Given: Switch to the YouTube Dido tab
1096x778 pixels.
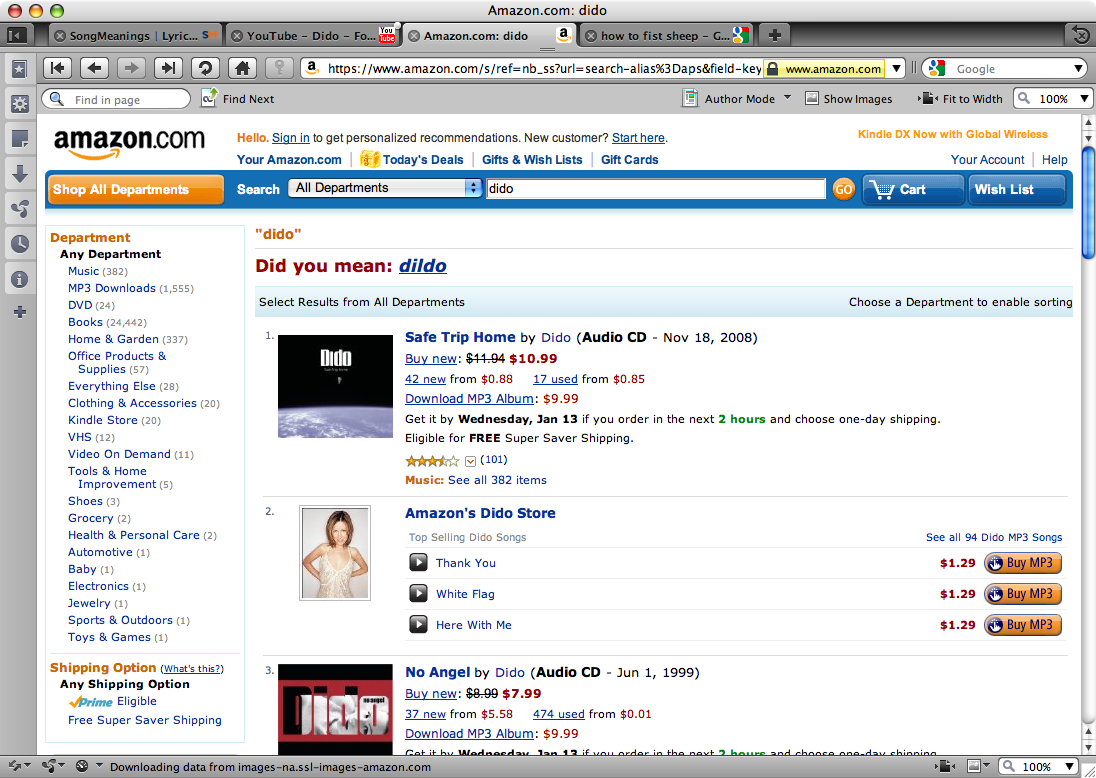Looking at the screenshot, I should [312, 36].
